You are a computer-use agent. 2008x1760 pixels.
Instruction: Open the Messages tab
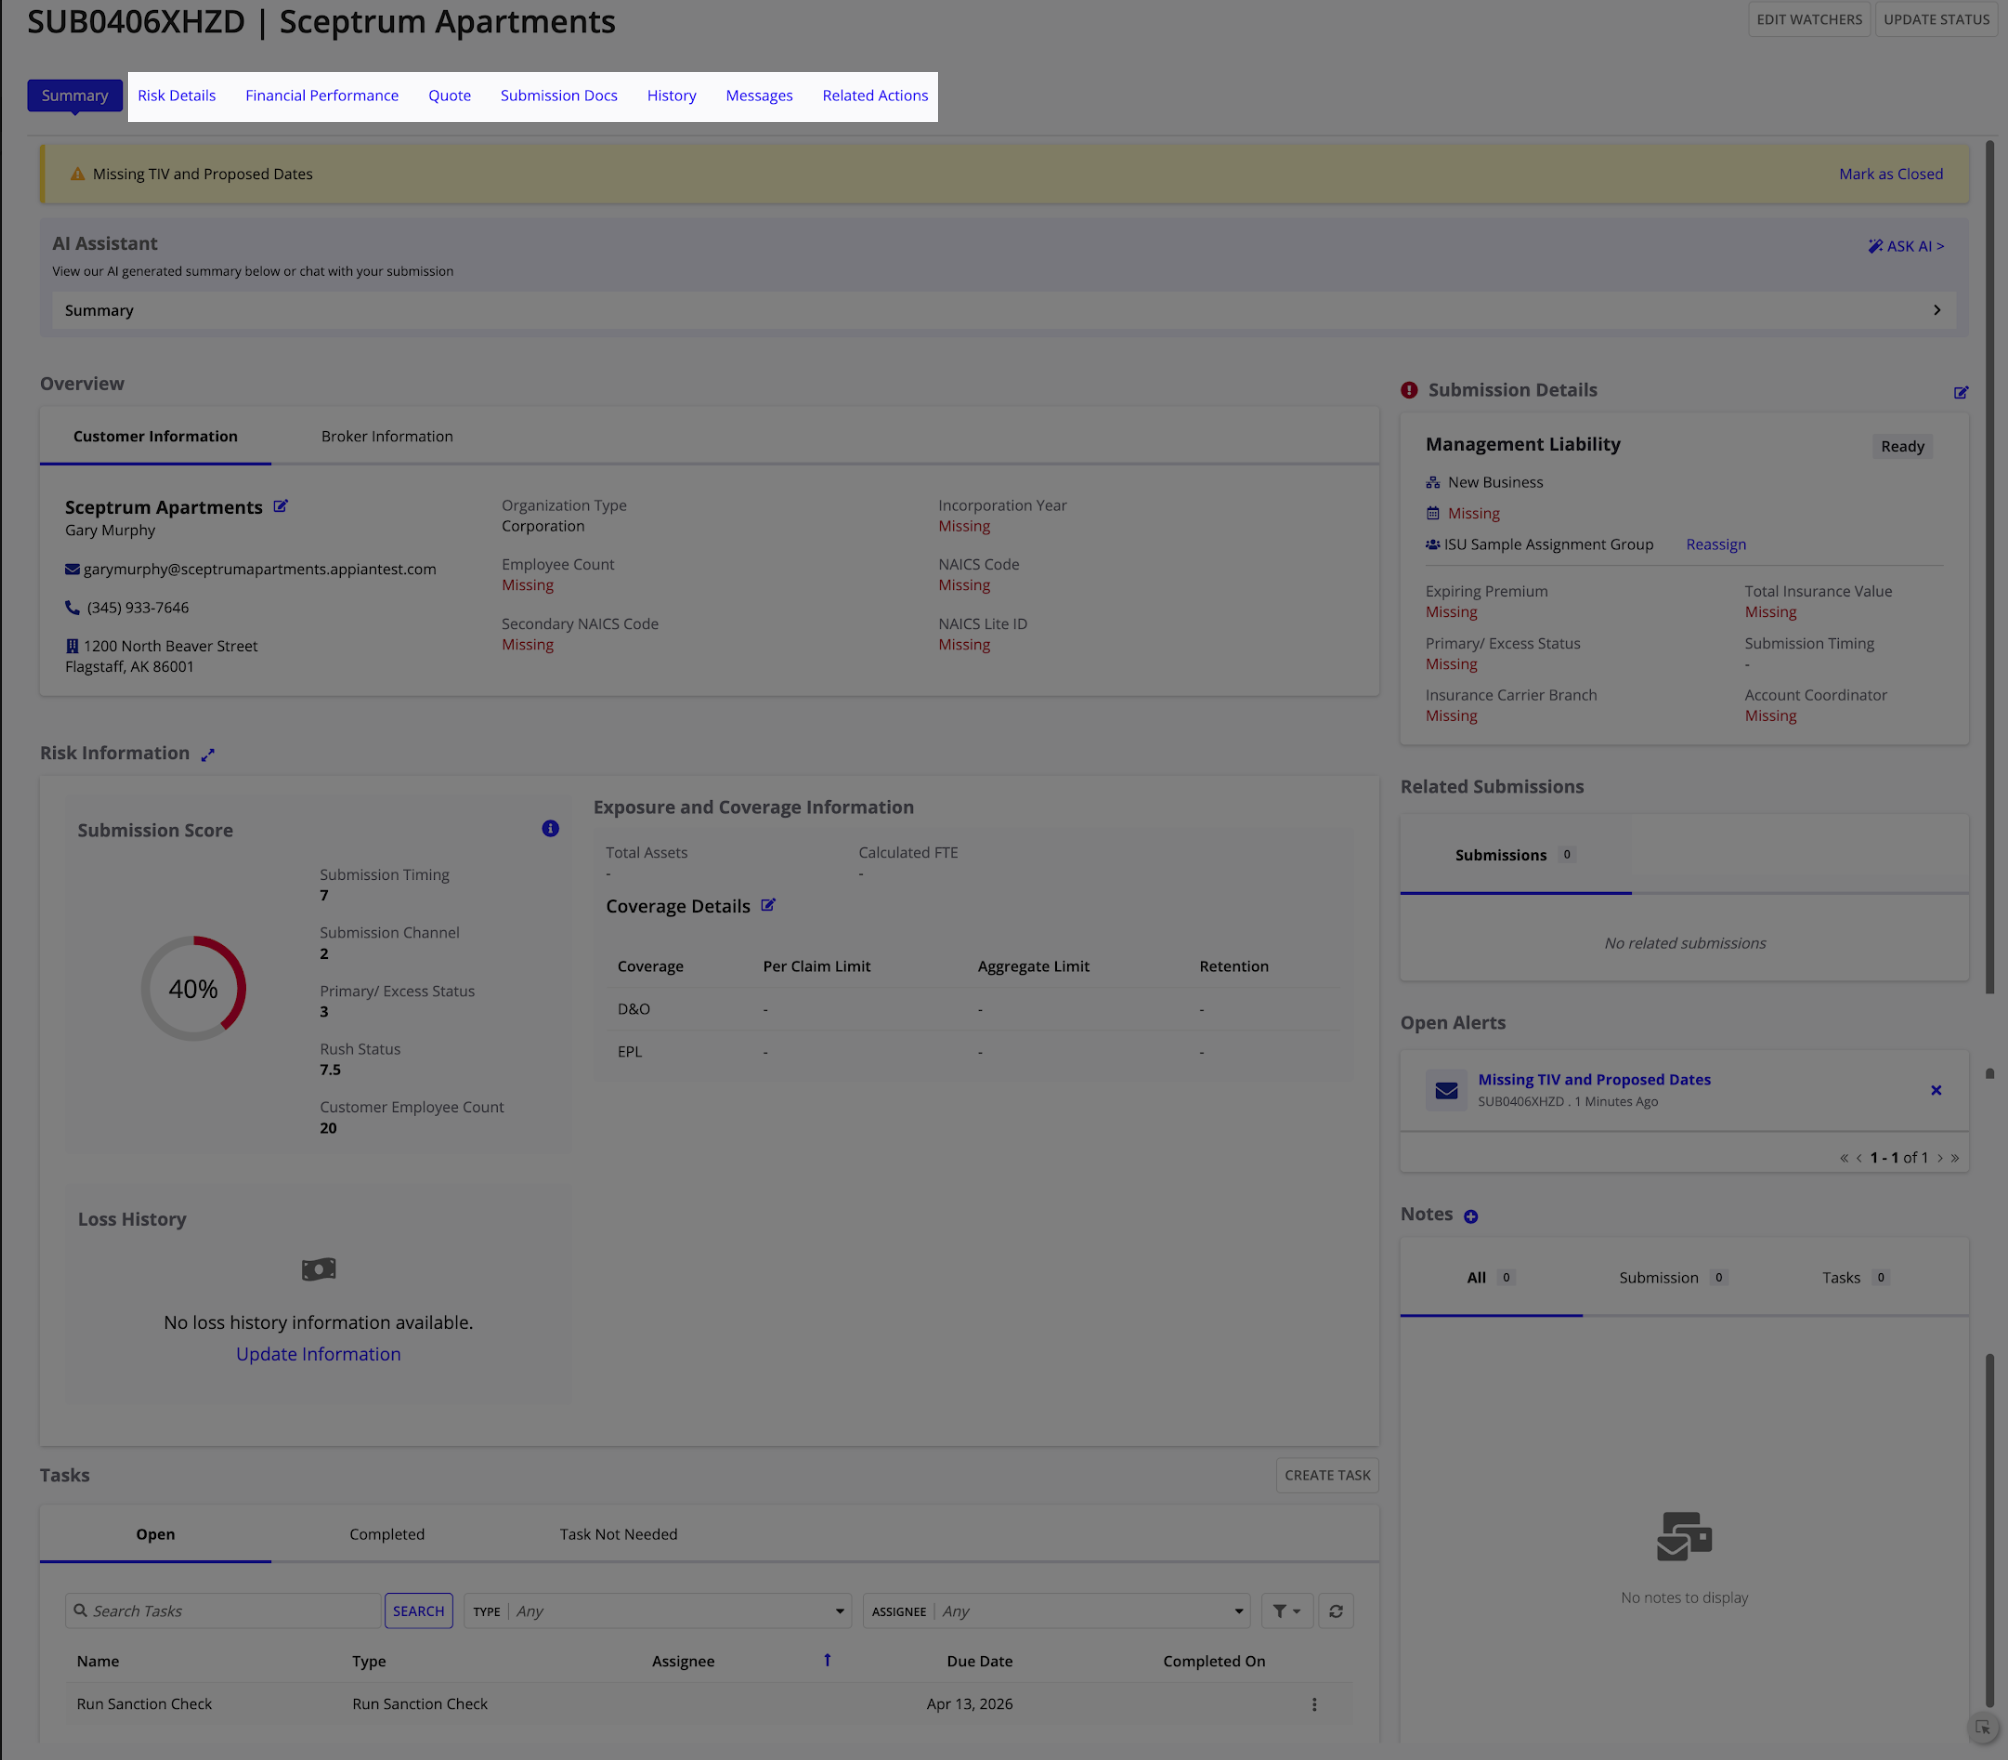(x=759, y=95)
